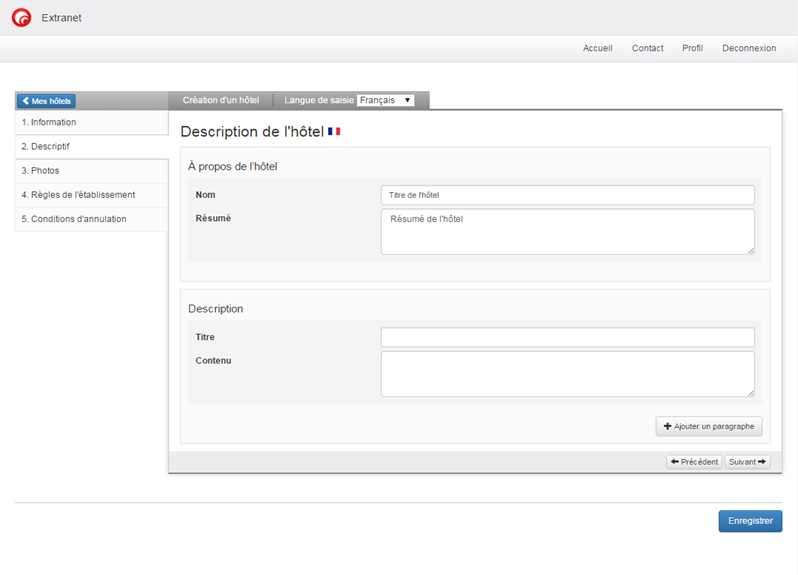Go to previous step with Précédent
The width and height of the screenshot is (798, 575).
click(694, 462)
